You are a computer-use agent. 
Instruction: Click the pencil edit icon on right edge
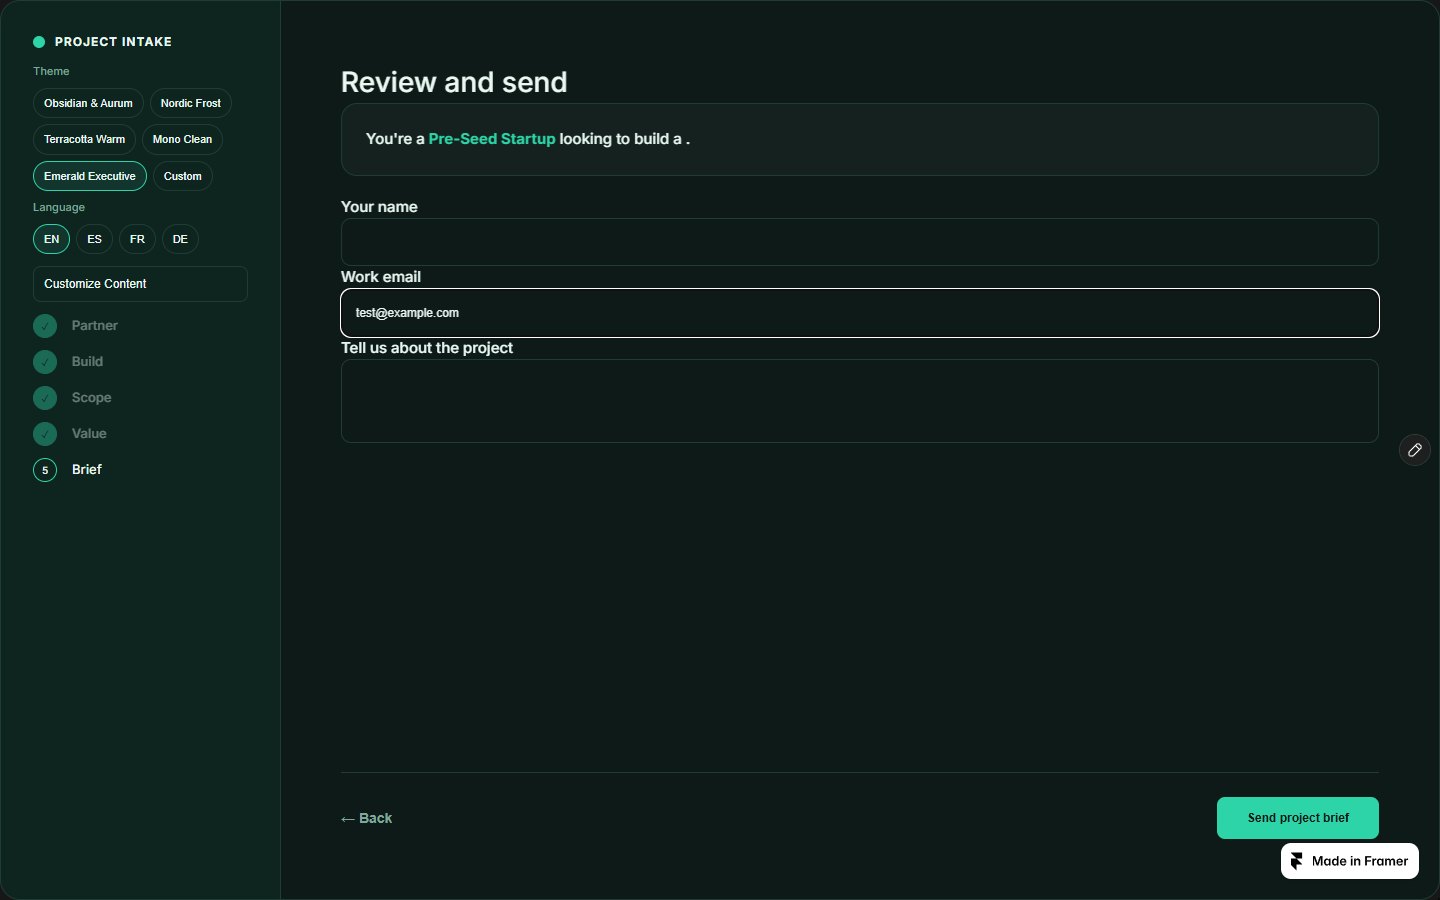pos(1414,450)
